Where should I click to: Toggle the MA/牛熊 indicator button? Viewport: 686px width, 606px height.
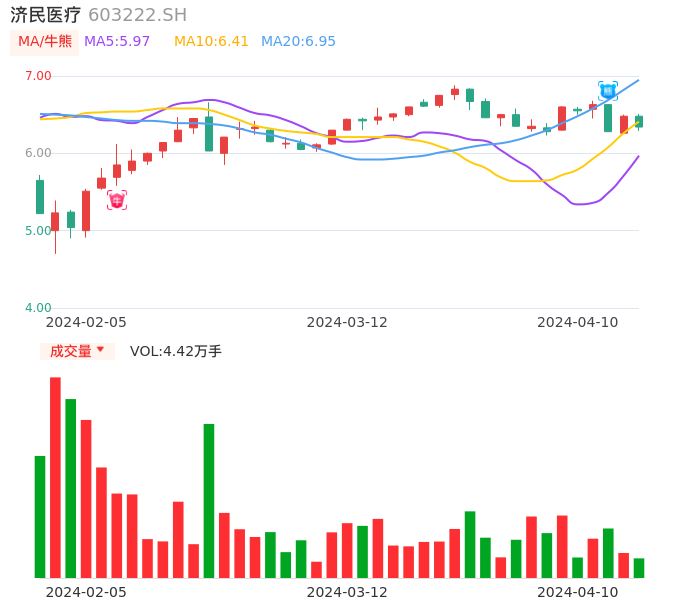[45, 42]
